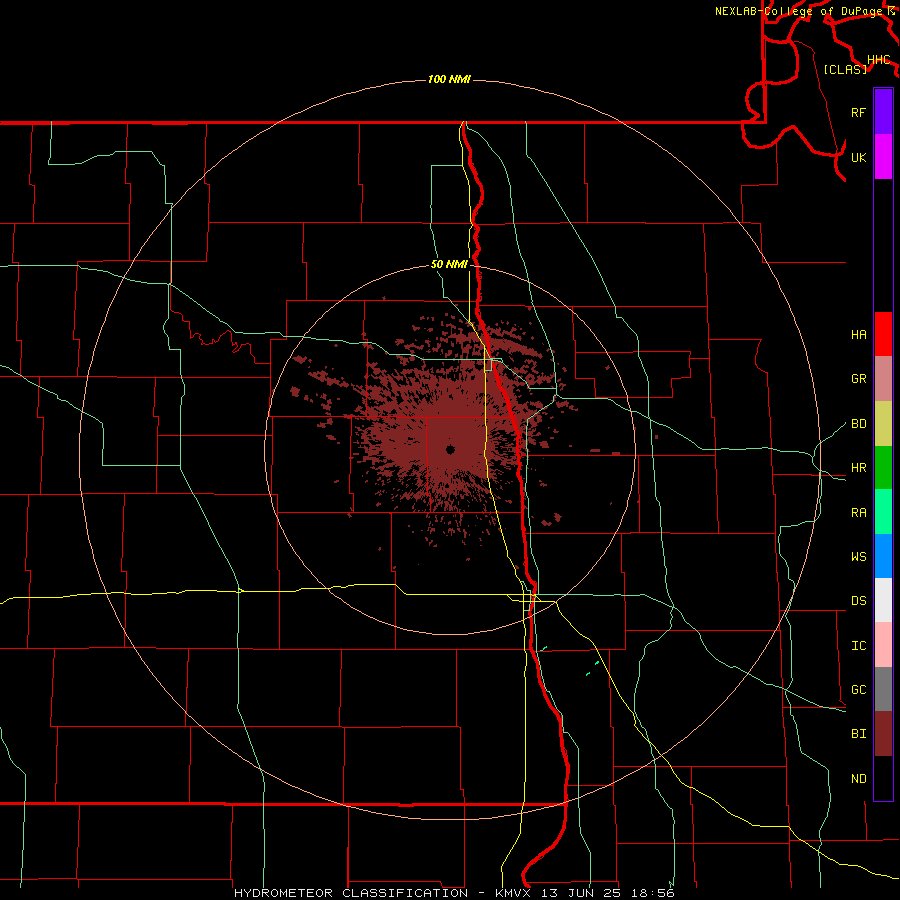The width and height of the screenshot is (900, 900).
Task: Click the 100 NMI range ring label
Action: pyautogui.click(x=449, y=79)
